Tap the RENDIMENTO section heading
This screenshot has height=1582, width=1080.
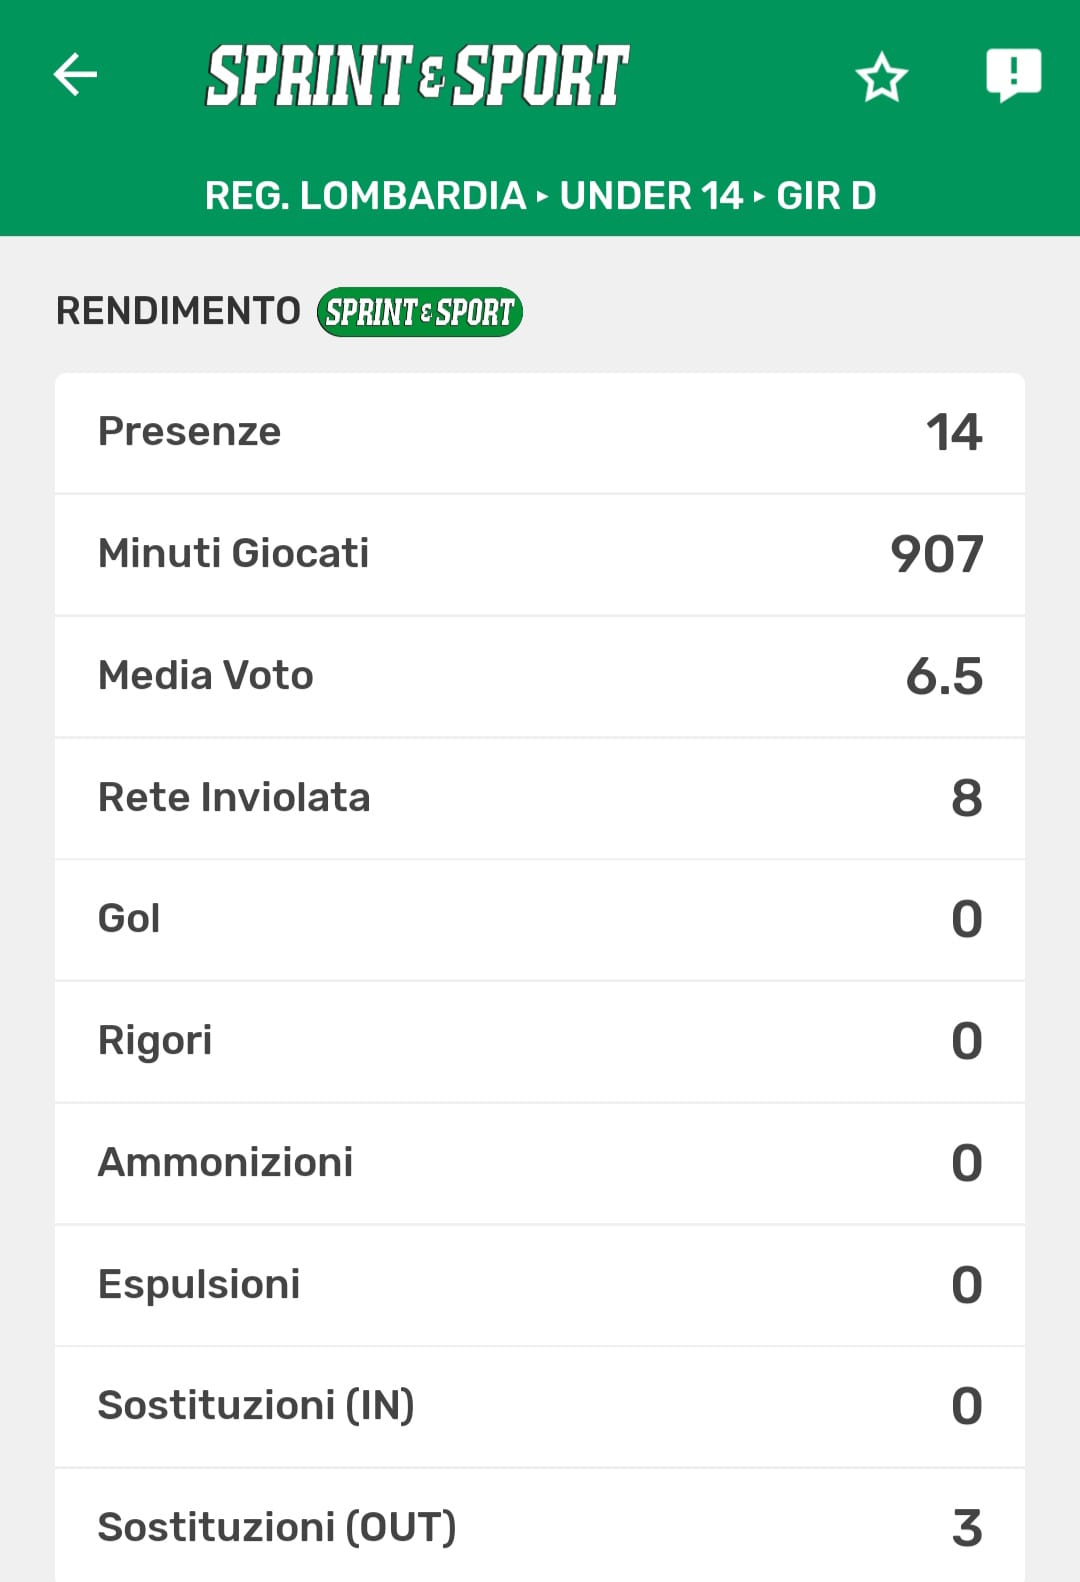coord(178,311)
